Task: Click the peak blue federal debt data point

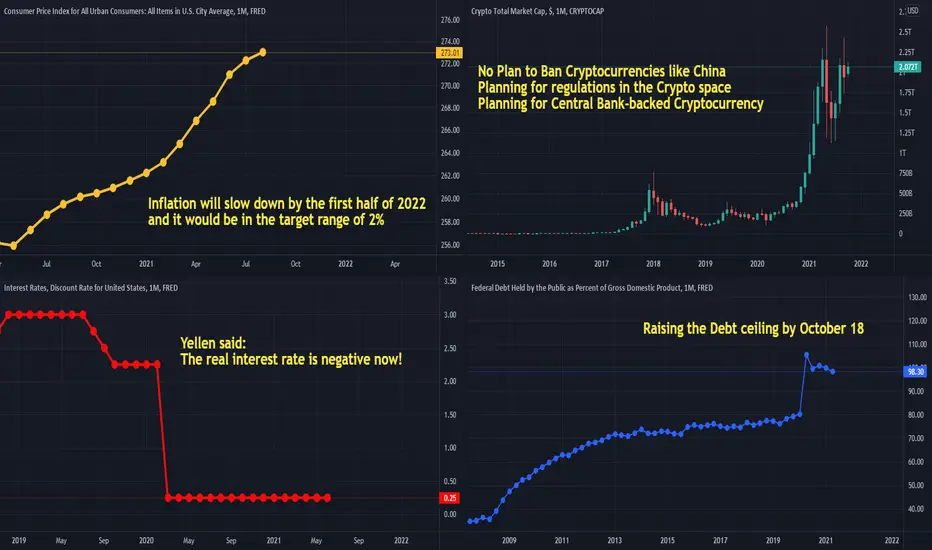Action: point(807,355)
